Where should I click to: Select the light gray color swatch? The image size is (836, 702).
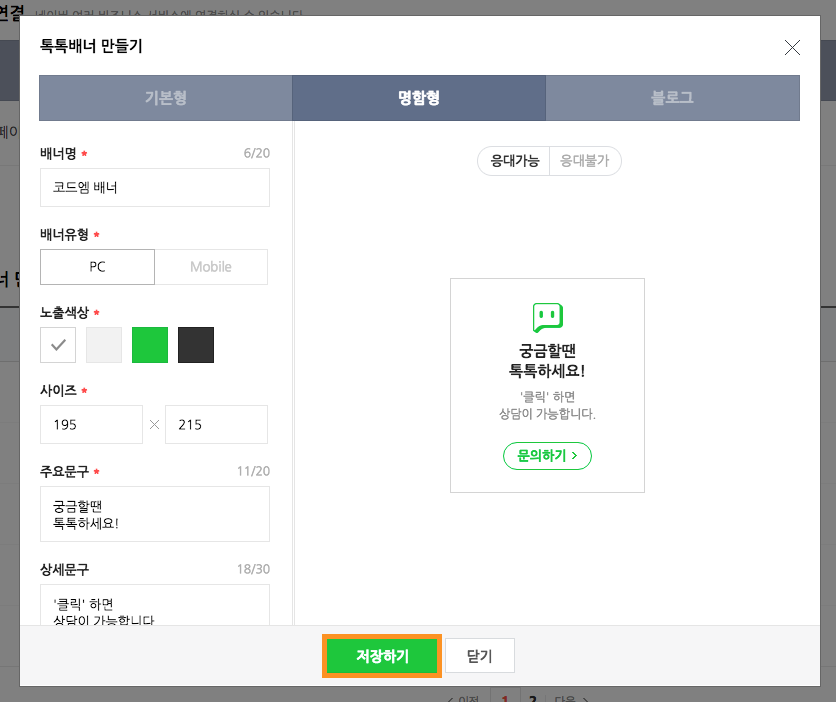pos(104,345)
